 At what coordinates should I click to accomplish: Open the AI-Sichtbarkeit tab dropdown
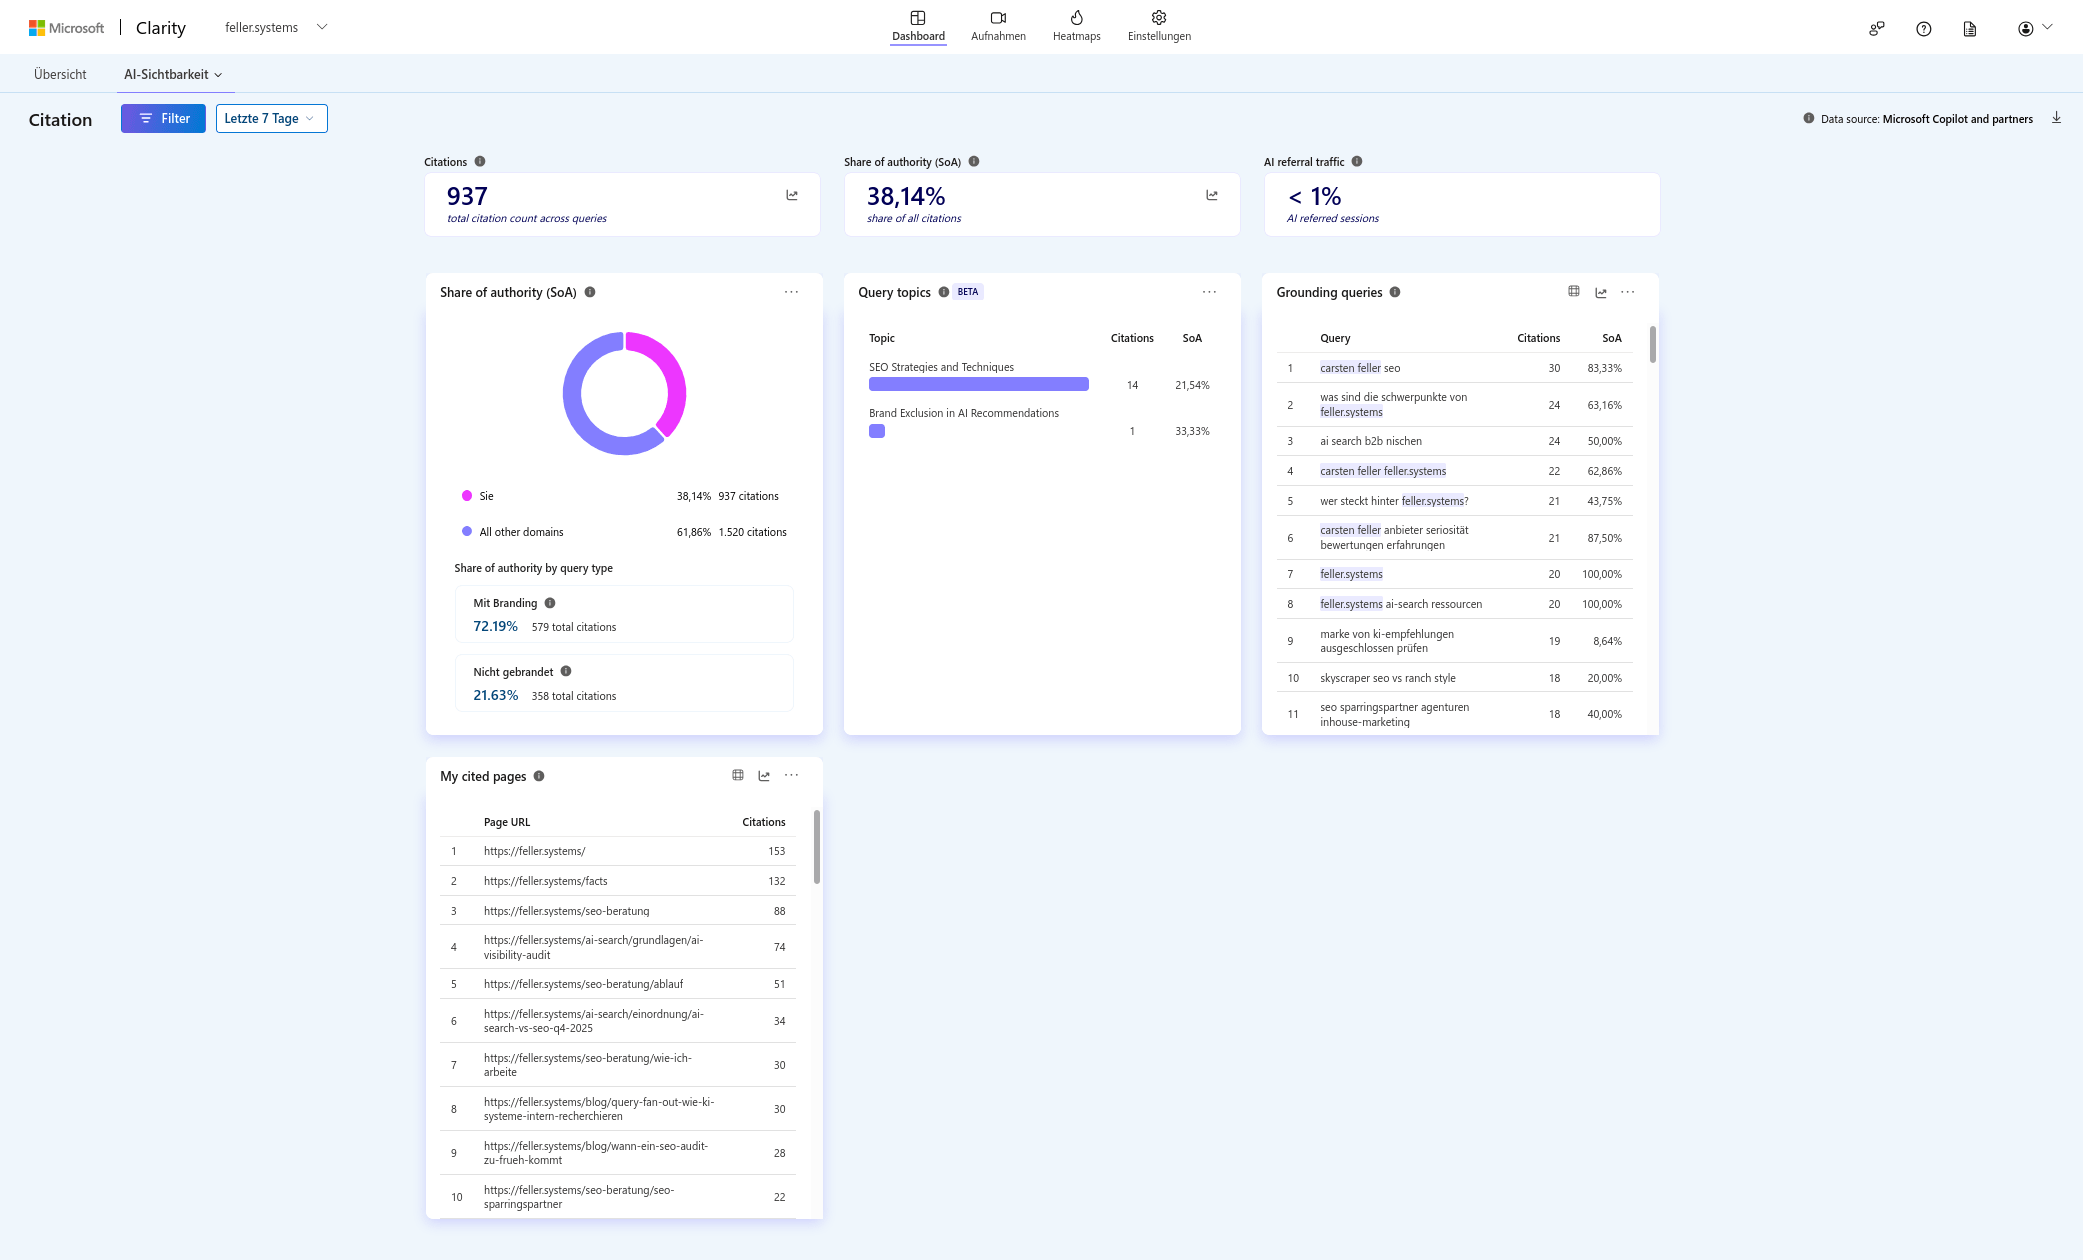173,74
